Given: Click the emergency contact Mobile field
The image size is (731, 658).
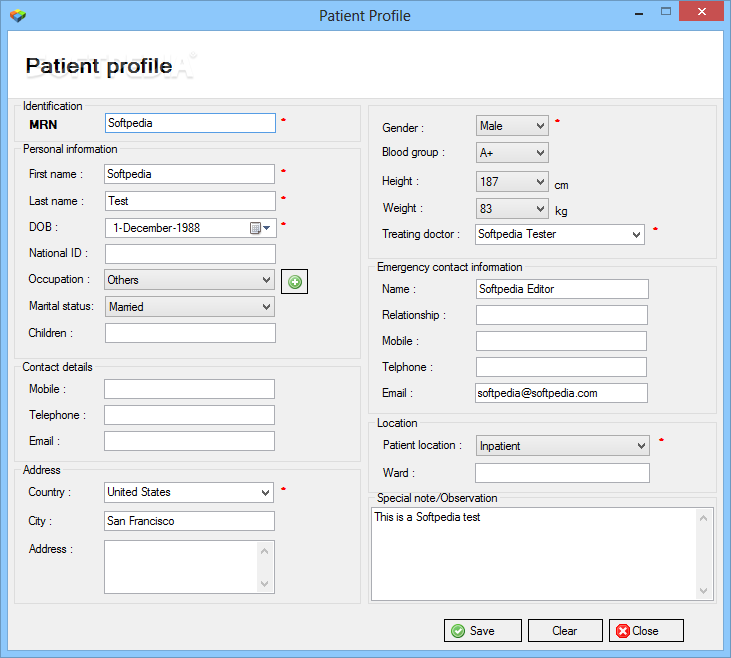Looking at the screenshot, I should click(561, 341).
